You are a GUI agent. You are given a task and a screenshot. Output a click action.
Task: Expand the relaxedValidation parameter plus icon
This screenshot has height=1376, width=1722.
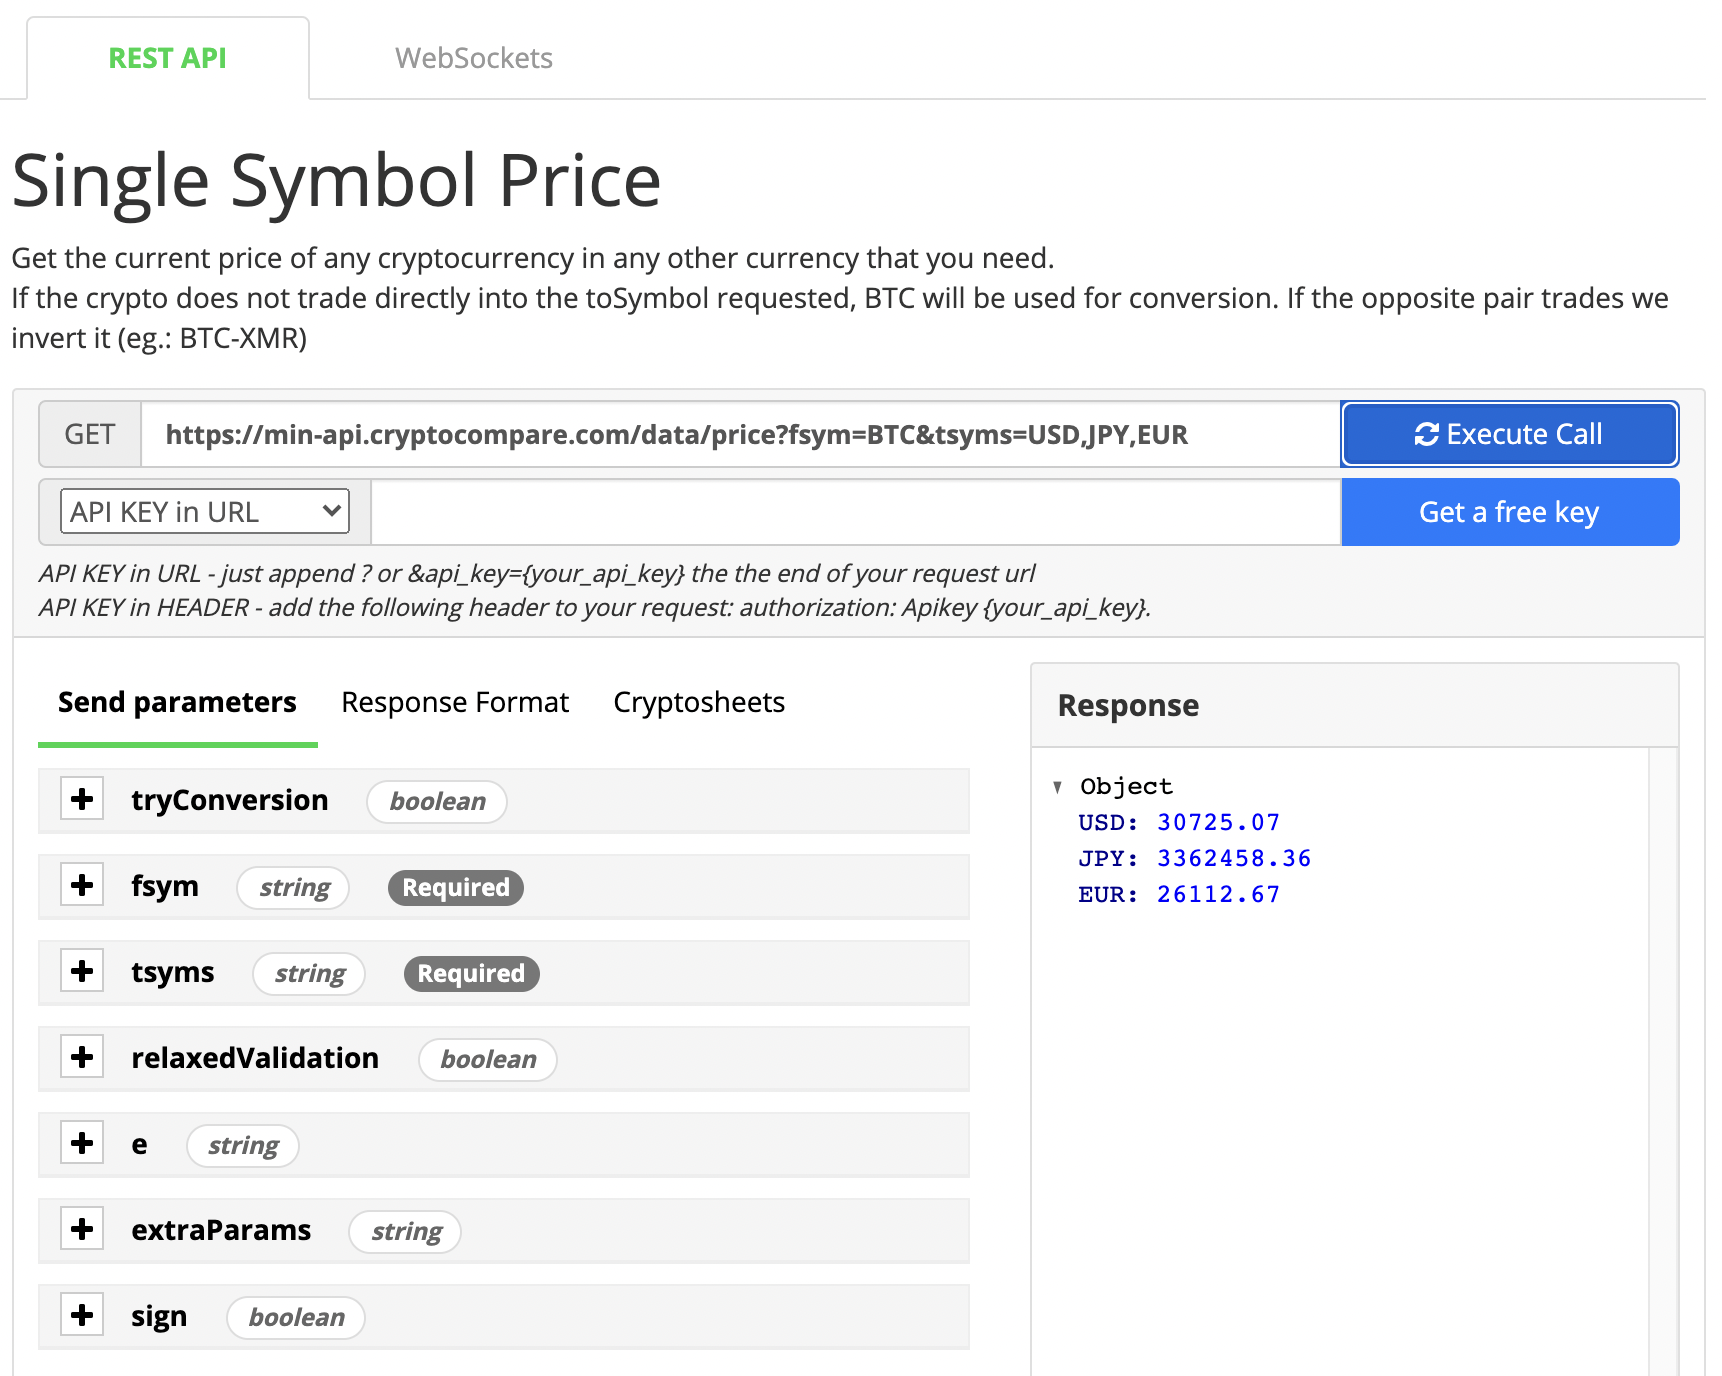(x=82, y=1057)
